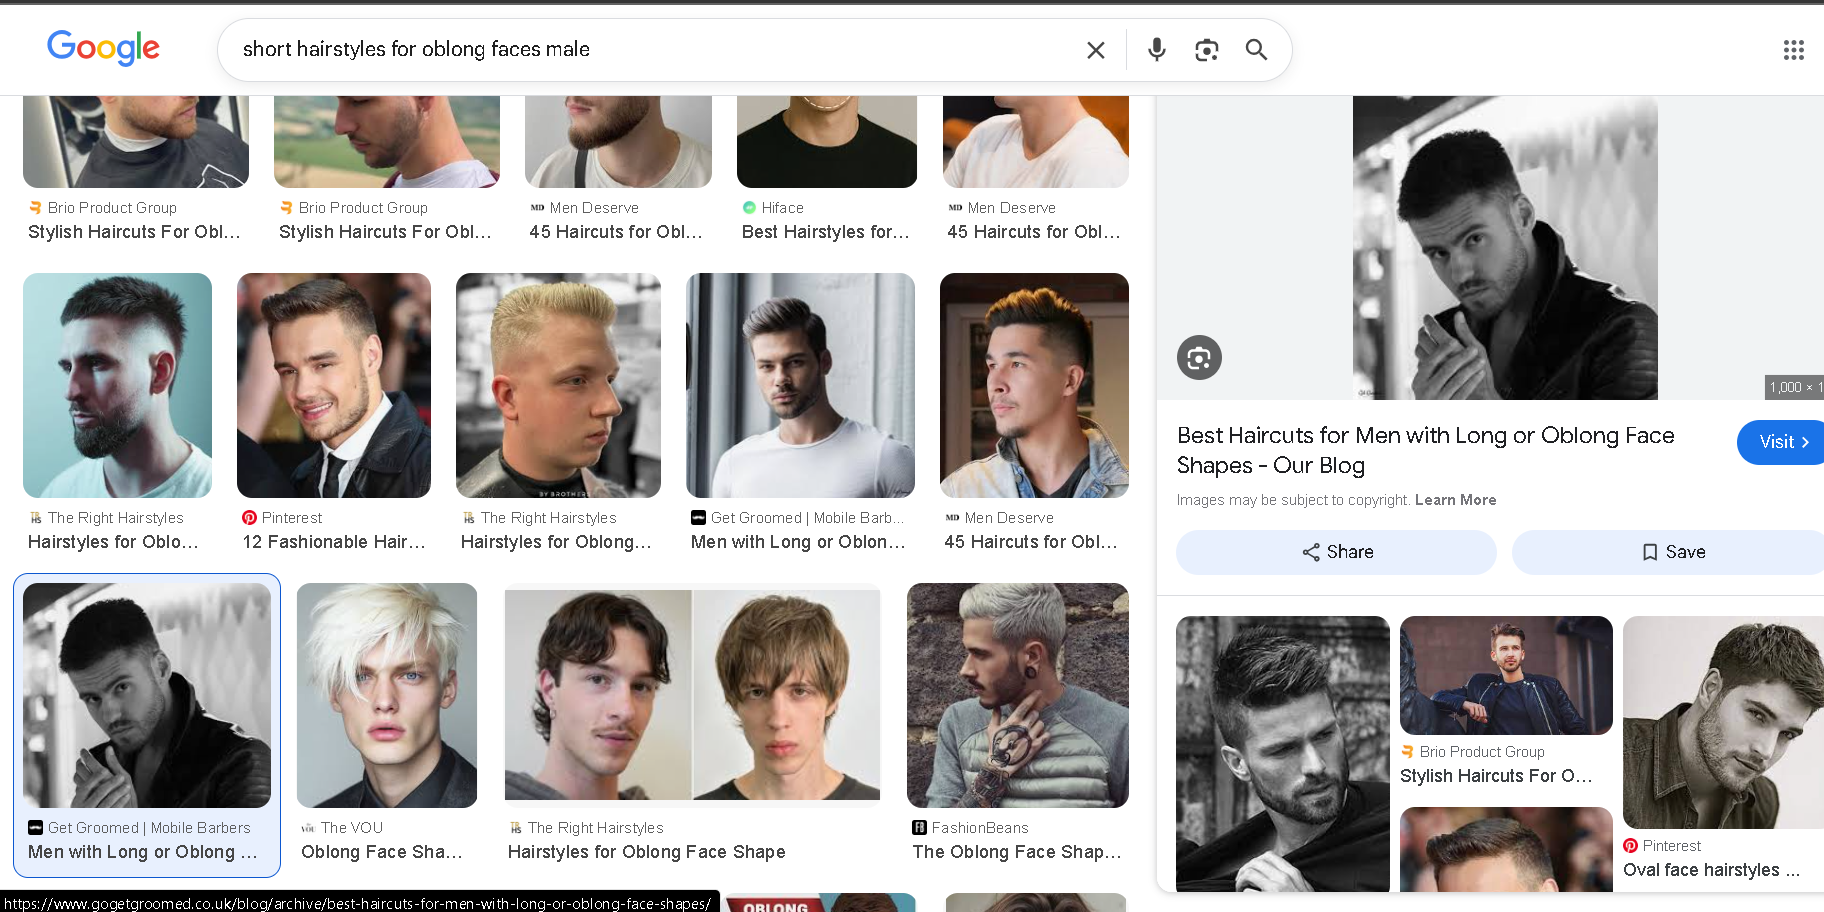Click the magnifying glass search icon

[x=1256, y=50]
